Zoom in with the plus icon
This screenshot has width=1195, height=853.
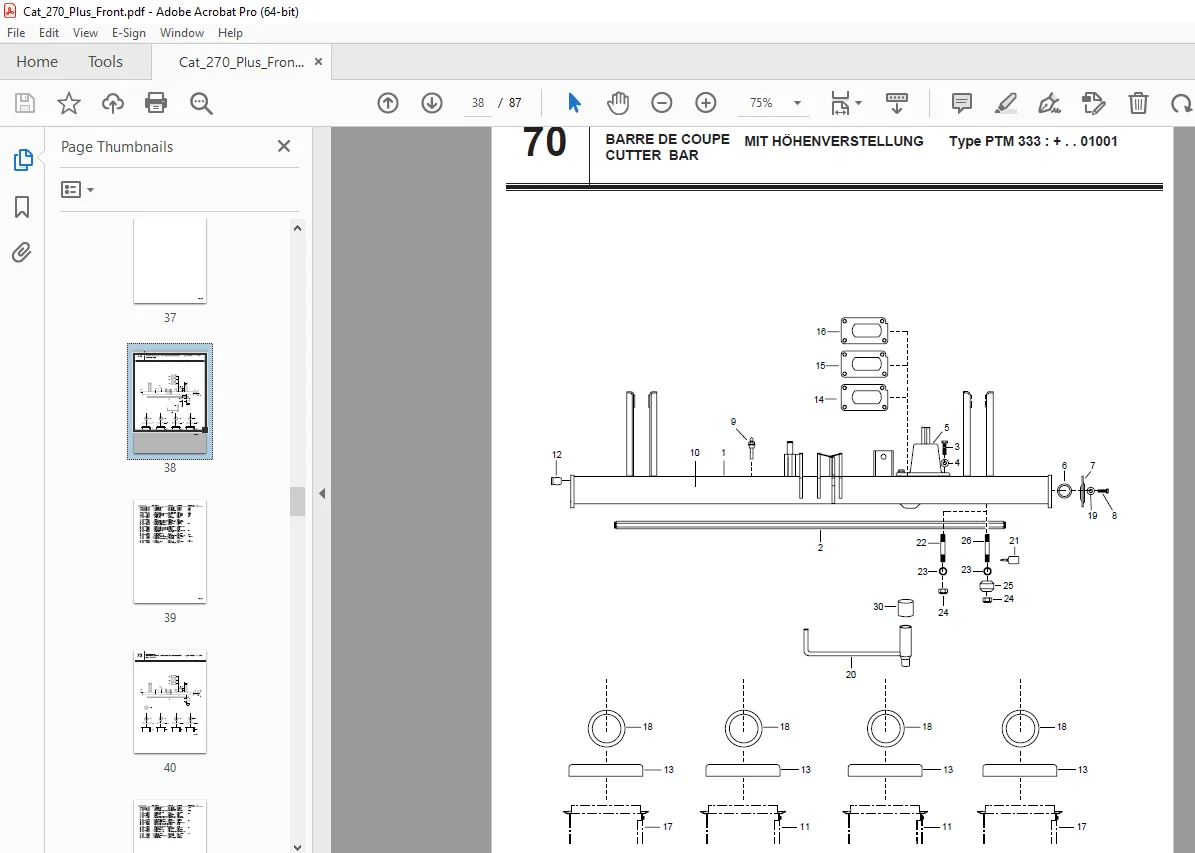(706, 103)
